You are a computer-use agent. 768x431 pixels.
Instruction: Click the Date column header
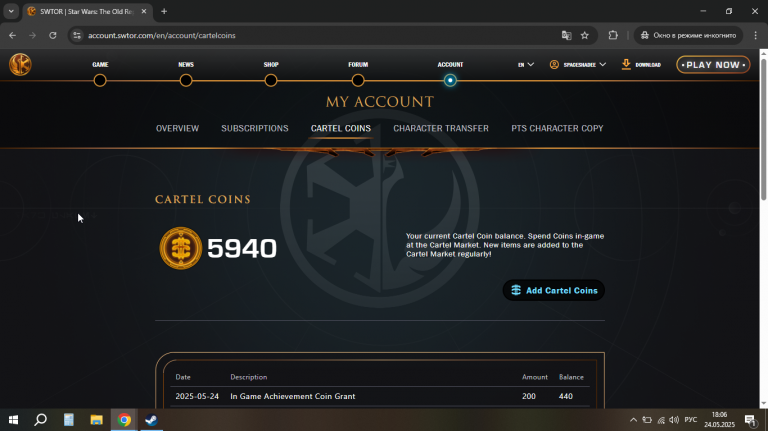(183, 377)
